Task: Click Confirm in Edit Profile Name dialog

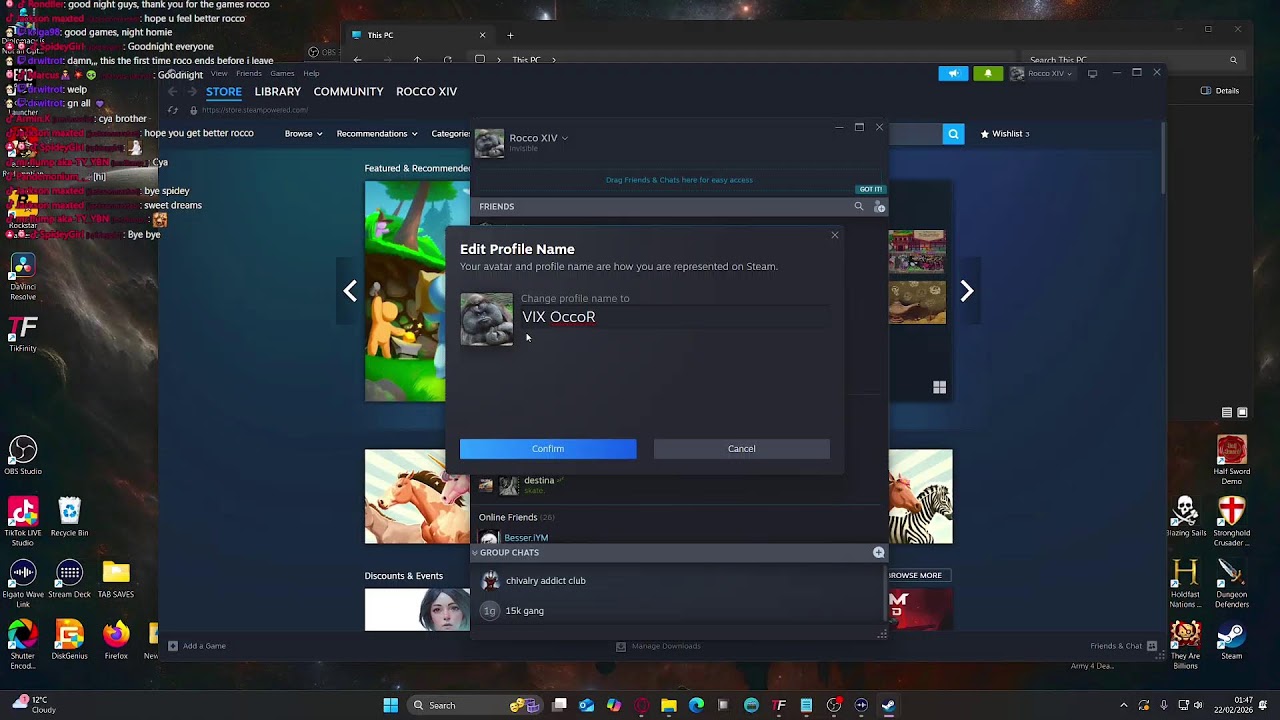Action: [548, 449]
